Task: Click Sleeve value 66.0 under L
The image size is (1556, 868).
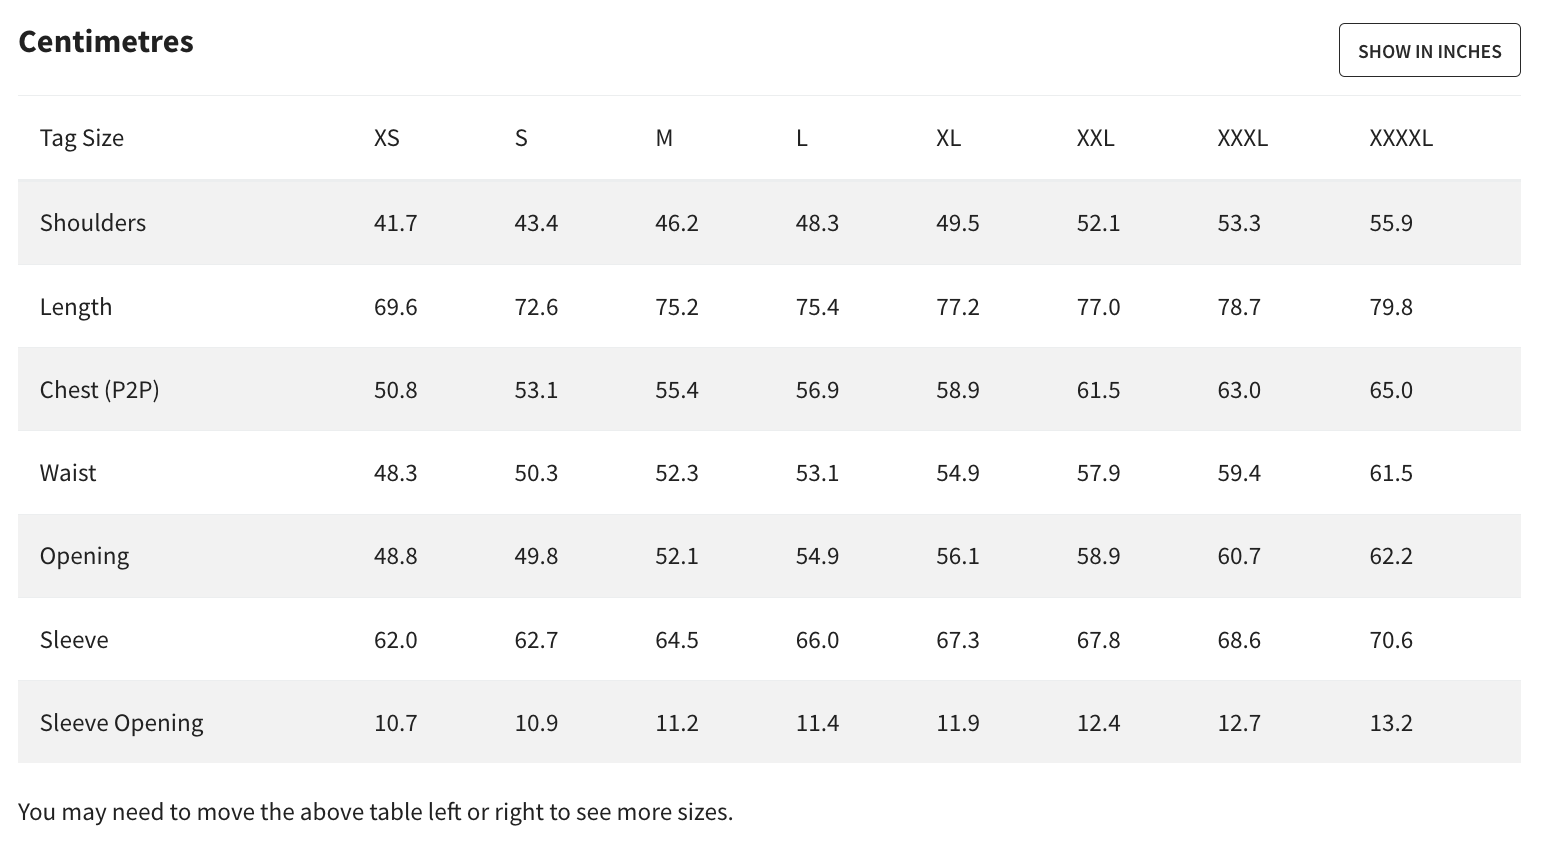Action: pyautogui.click(x=817, y=640)
